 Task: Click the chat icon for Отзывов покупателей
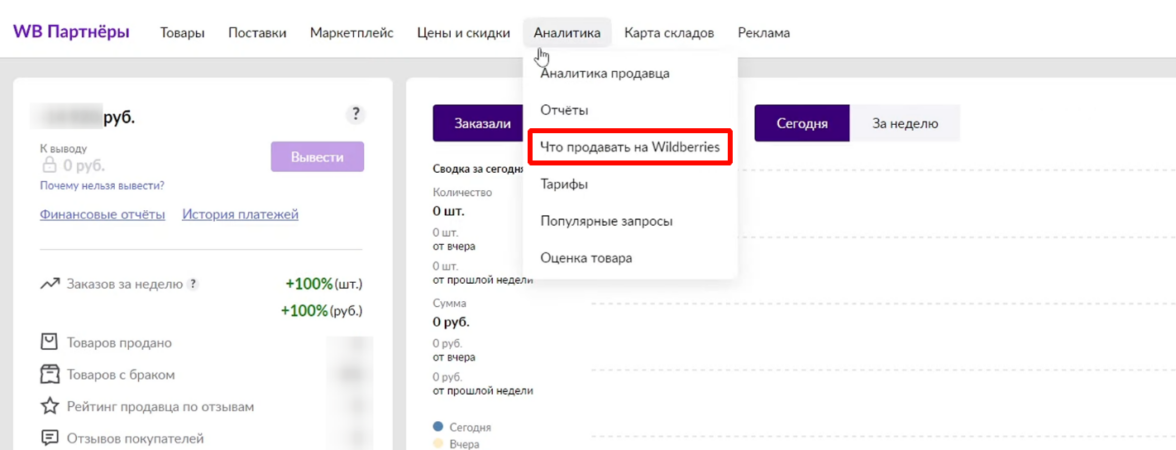[49, 438]
